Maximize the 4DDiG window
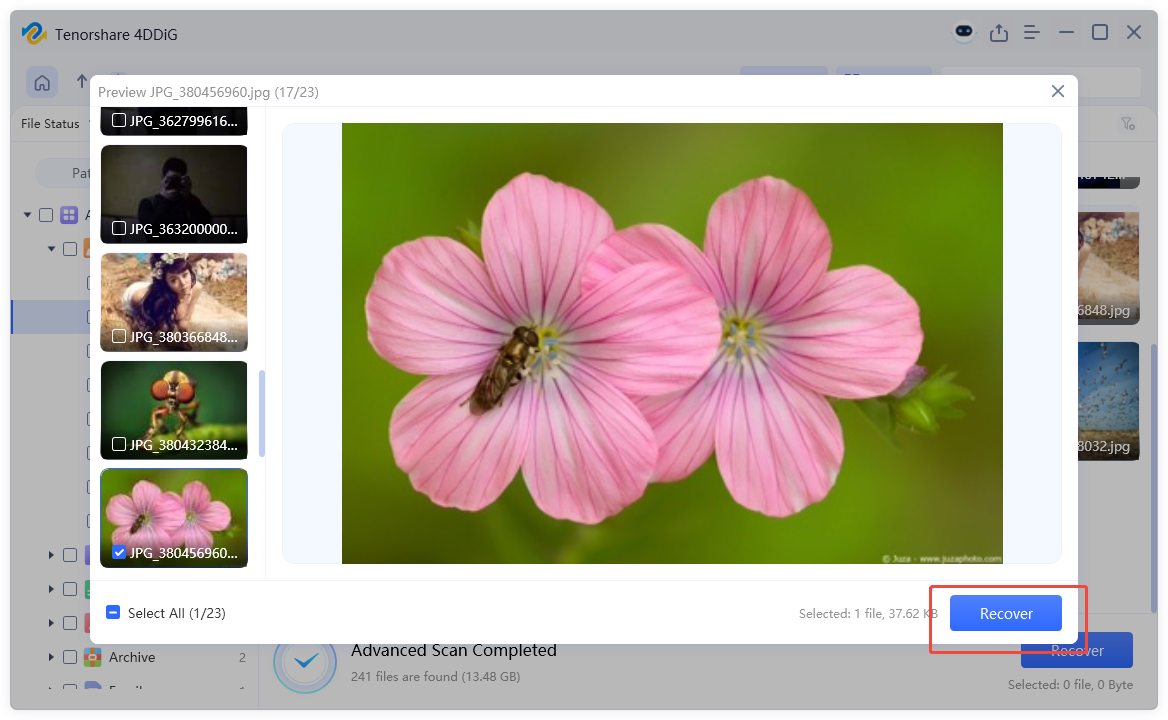This screenshot has width=1168, height=720. click(x=1099, y=32)
